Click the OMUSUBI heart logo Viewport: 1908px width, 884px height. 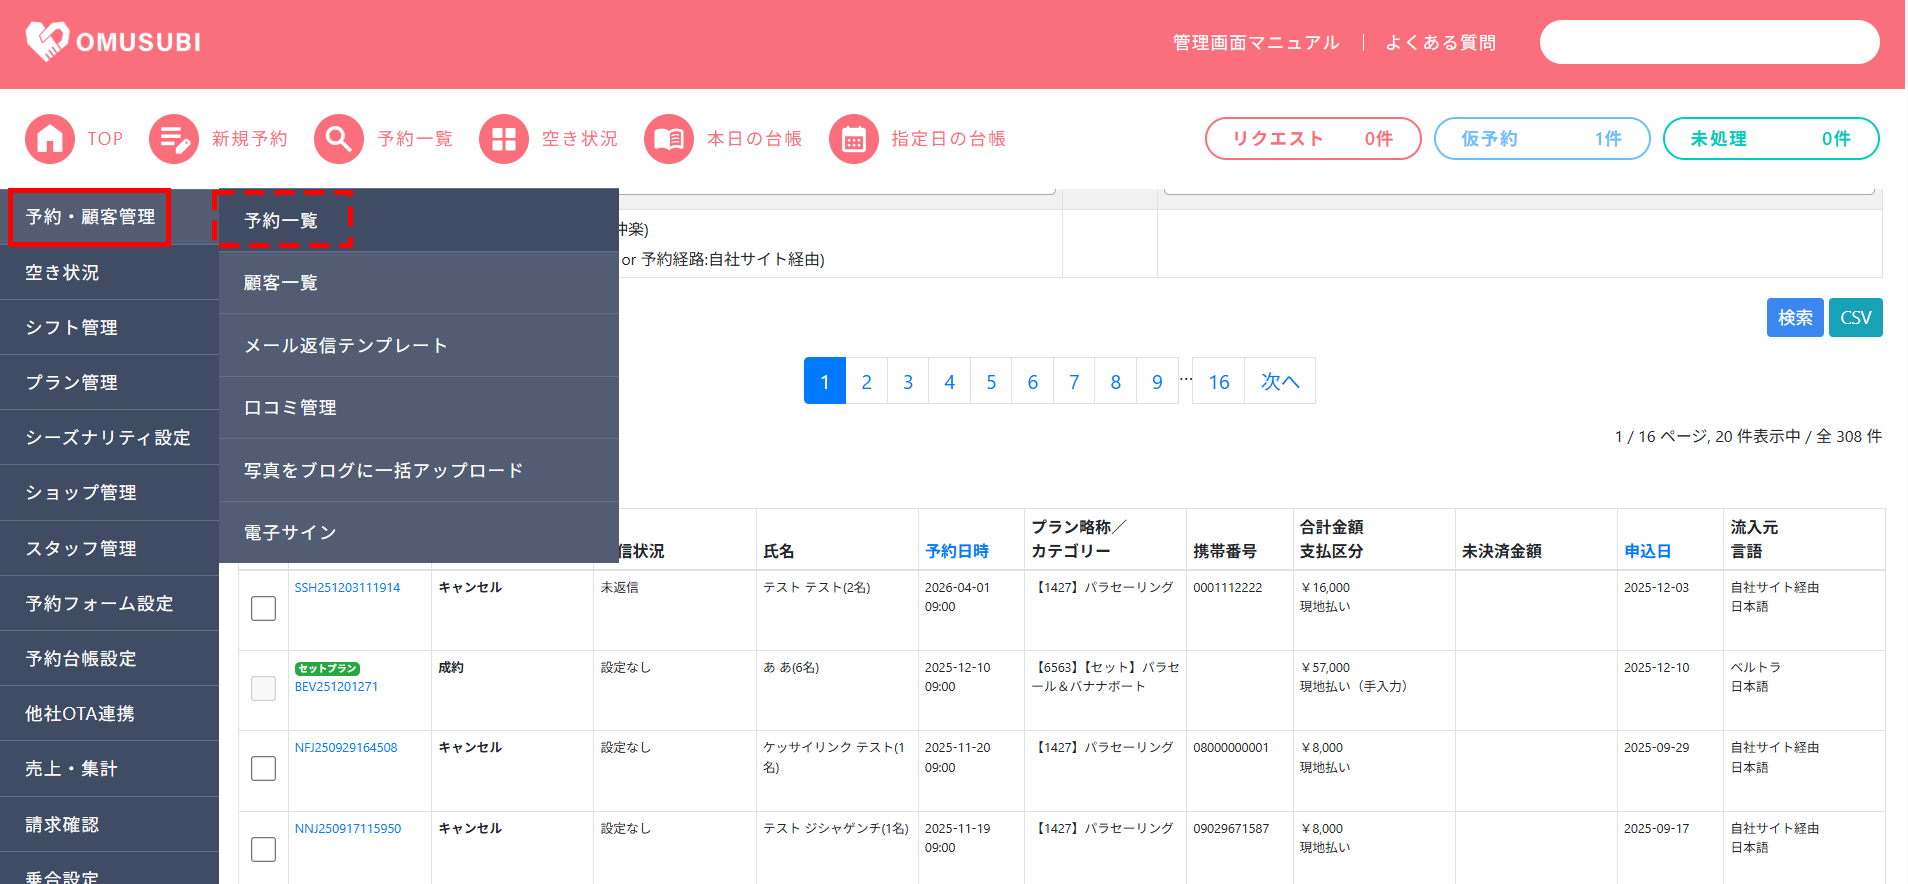coord(46,41)
